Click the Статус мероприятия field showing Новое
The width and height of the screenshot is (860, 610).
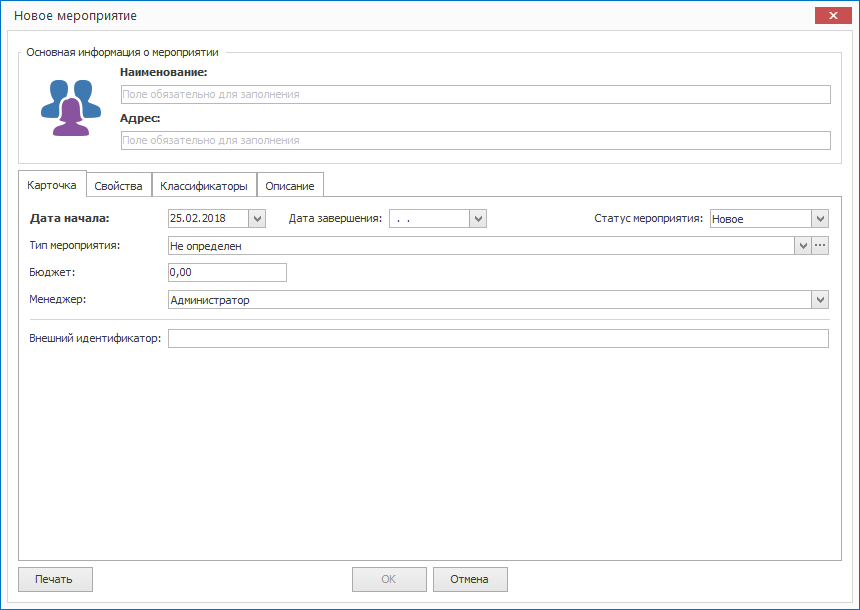tap(761, 219)
